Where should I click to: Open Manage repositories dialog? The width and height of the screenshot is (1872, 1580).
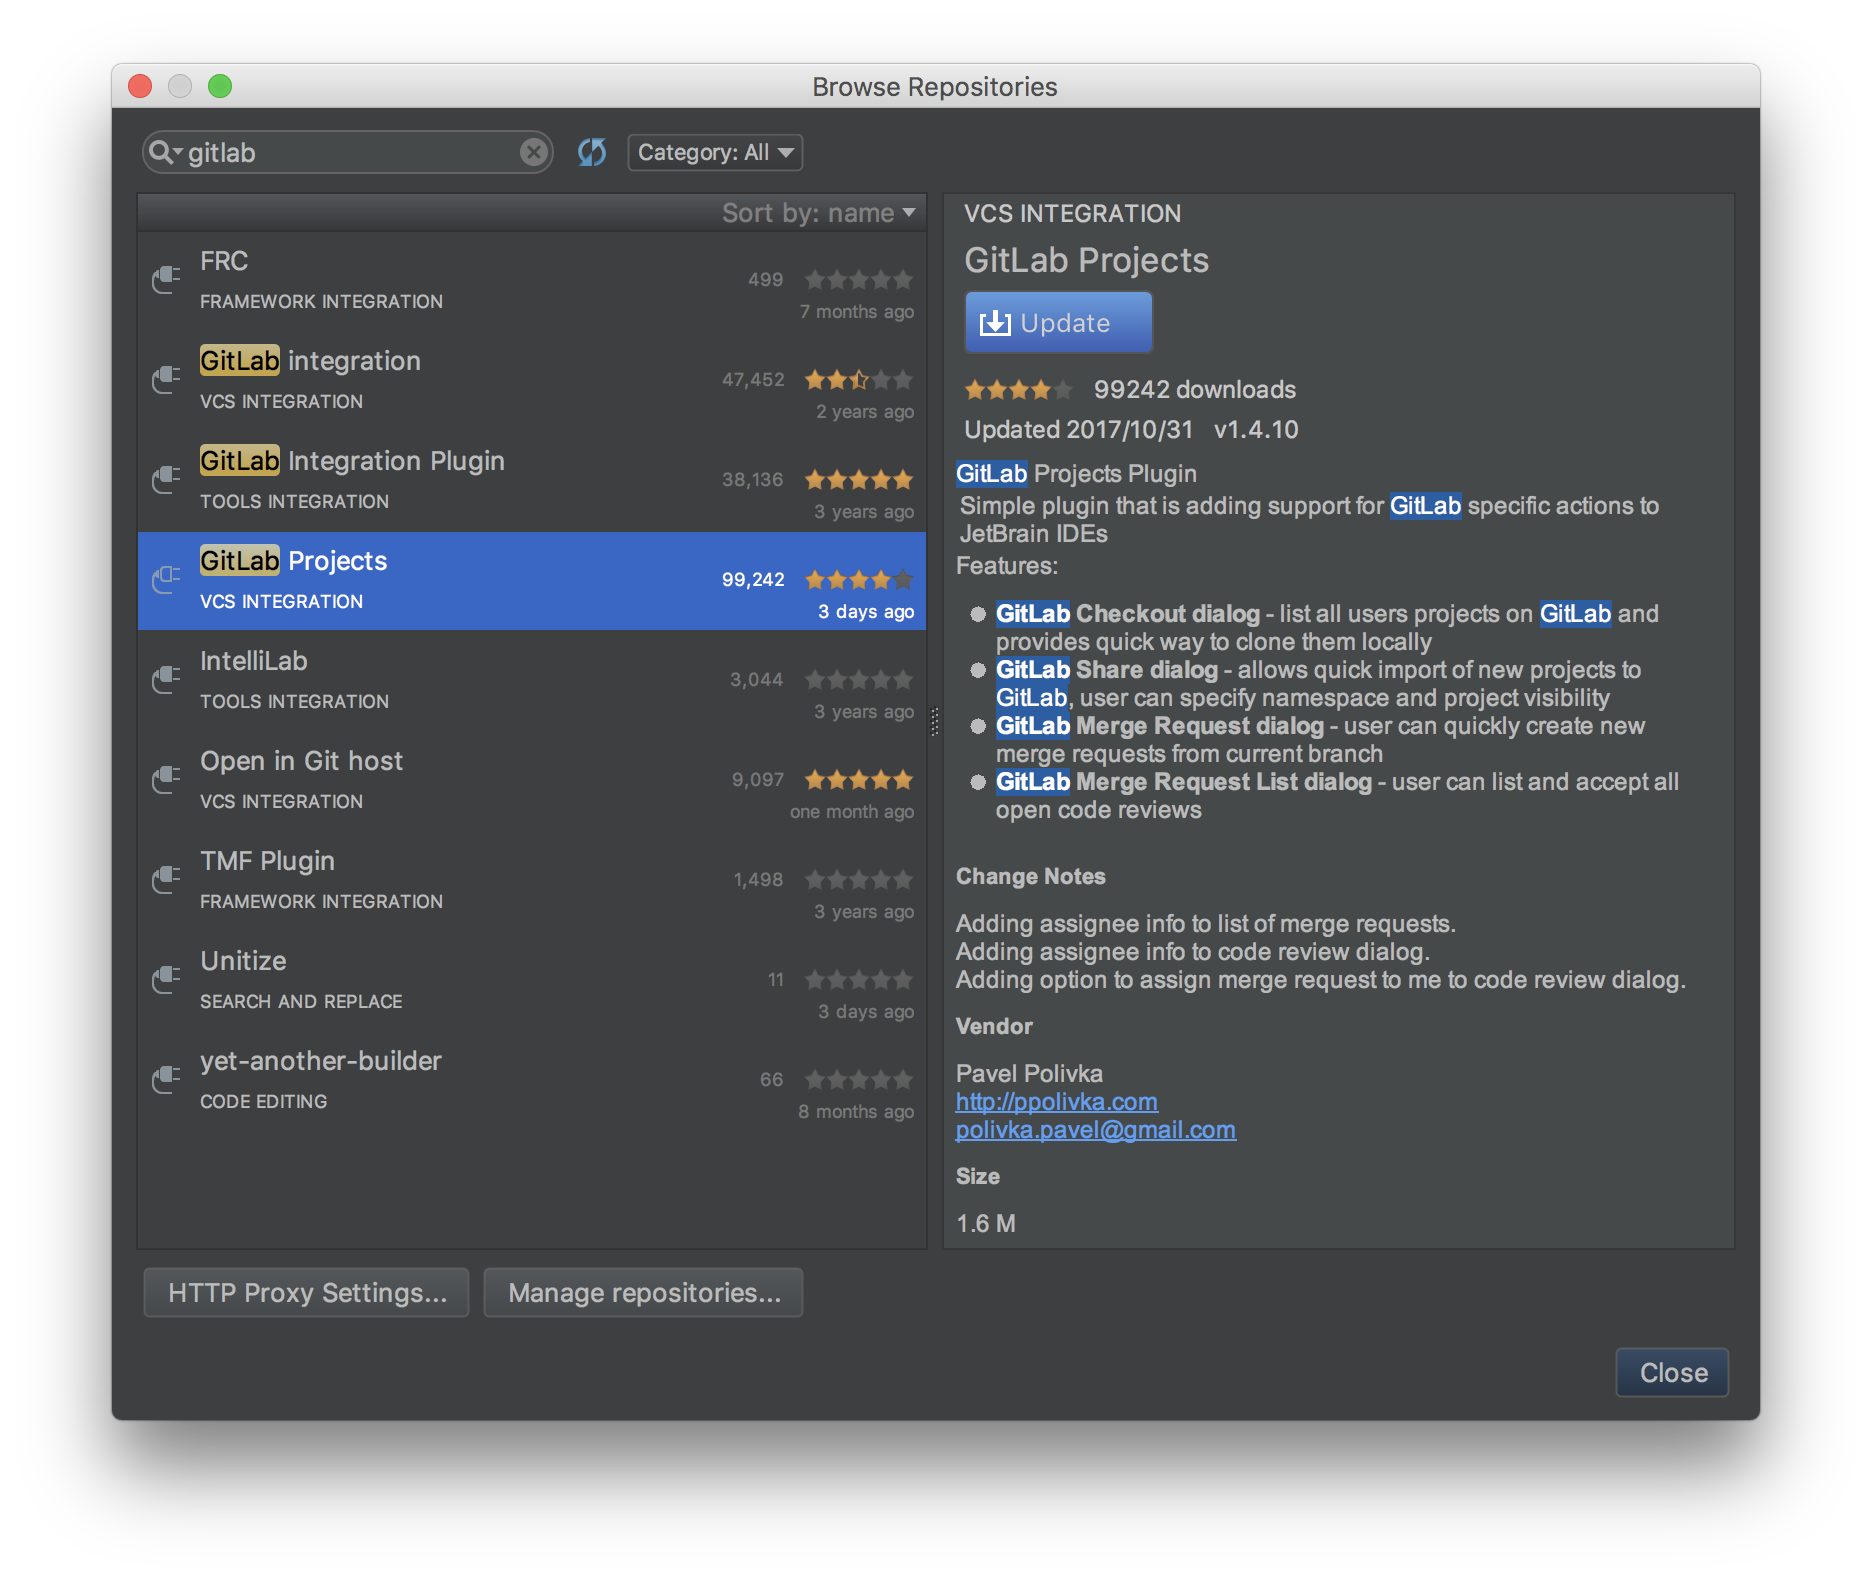tap(643, 1292)
